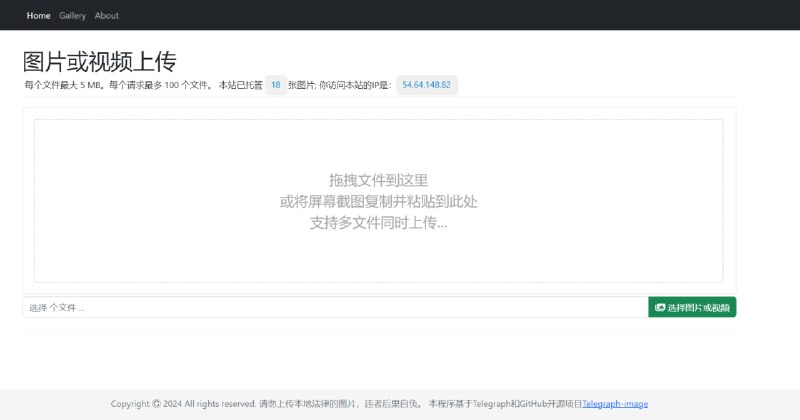Click the 每个文件最大 5 MB limit text
800x420 pixels.
point(64,86)
